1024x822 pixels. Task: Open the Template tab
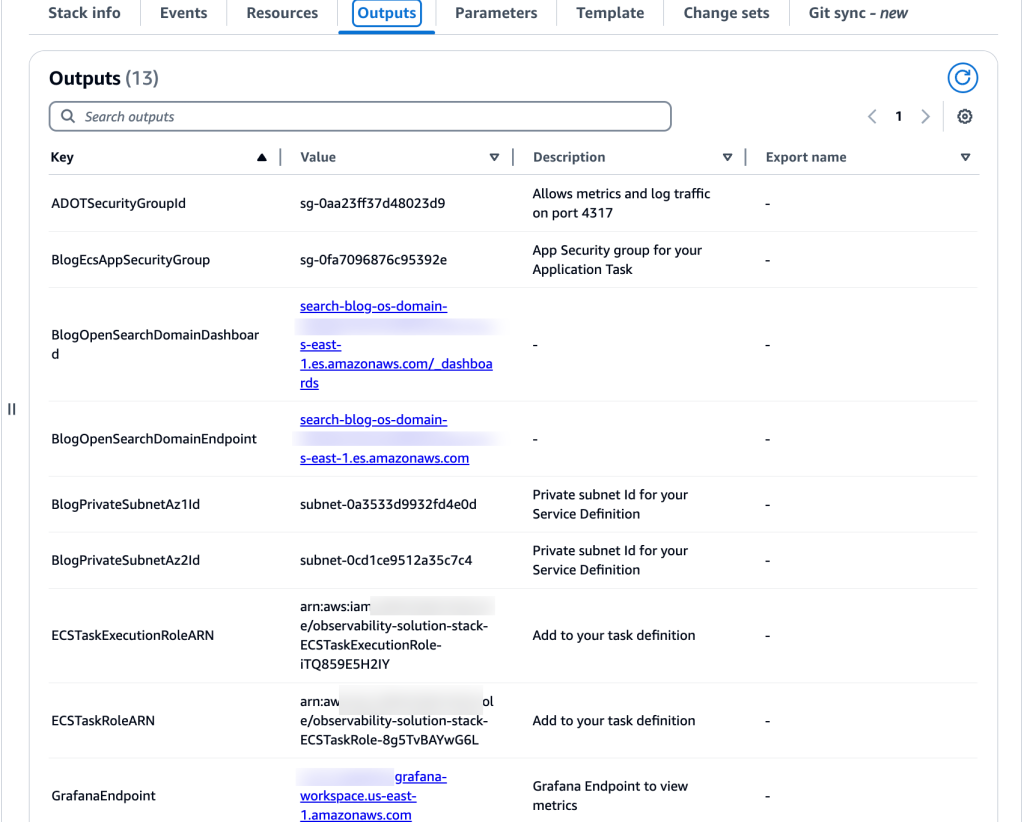(609, 13)
